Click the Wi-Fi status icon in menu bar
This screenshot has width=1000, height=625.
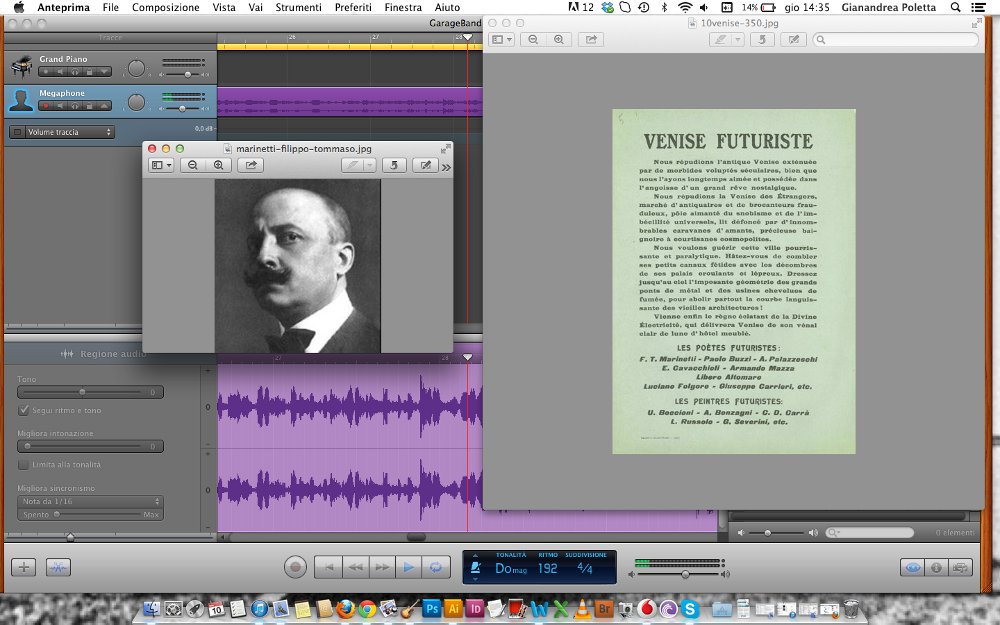[684, 8]
